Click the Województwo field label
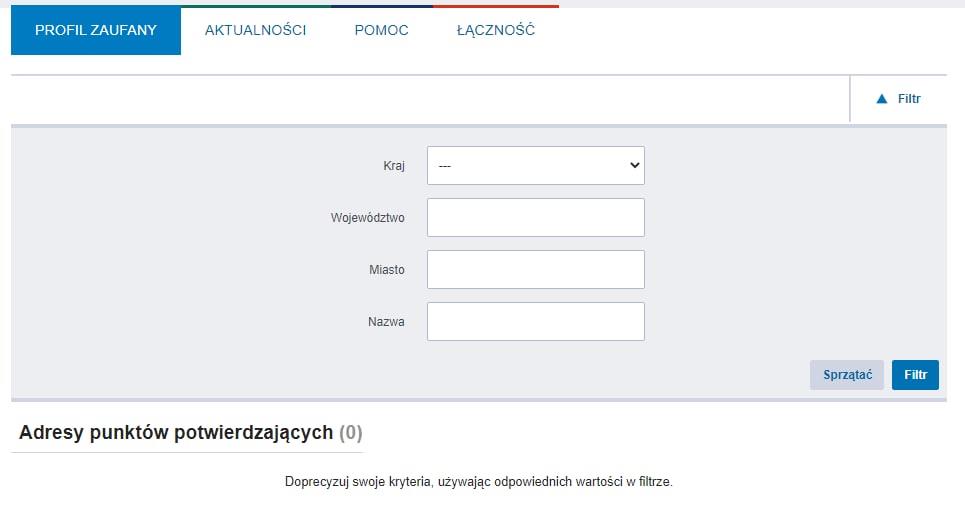965x525 pixels. click(x=367, y=218)
